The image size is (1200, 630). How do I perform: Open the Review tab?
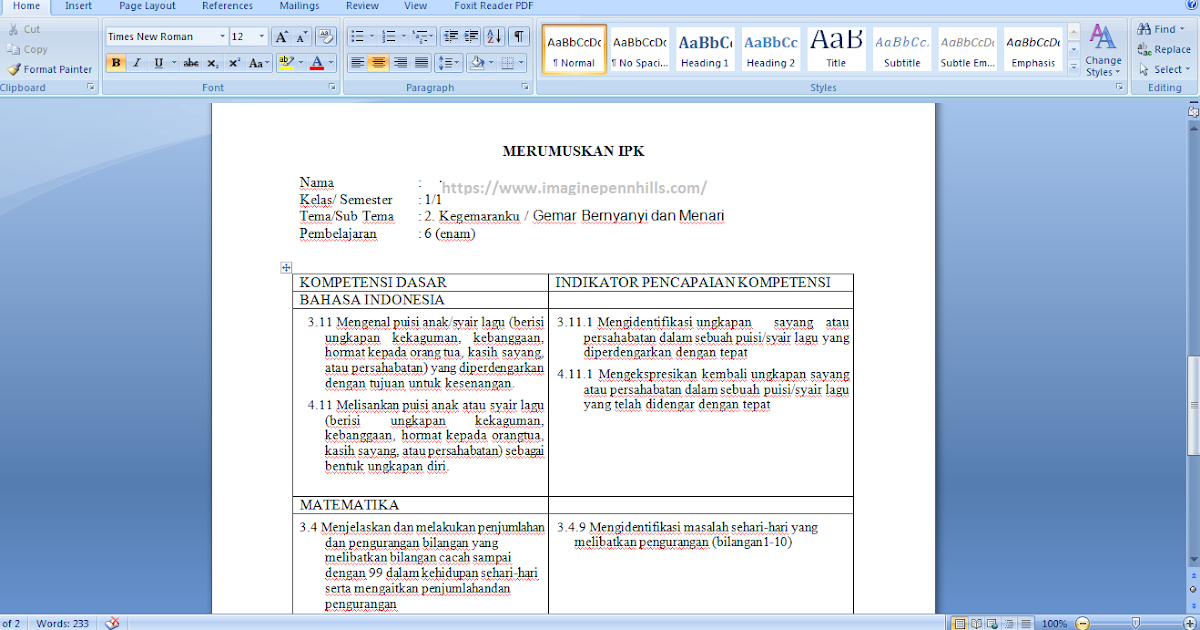(362, 6)
